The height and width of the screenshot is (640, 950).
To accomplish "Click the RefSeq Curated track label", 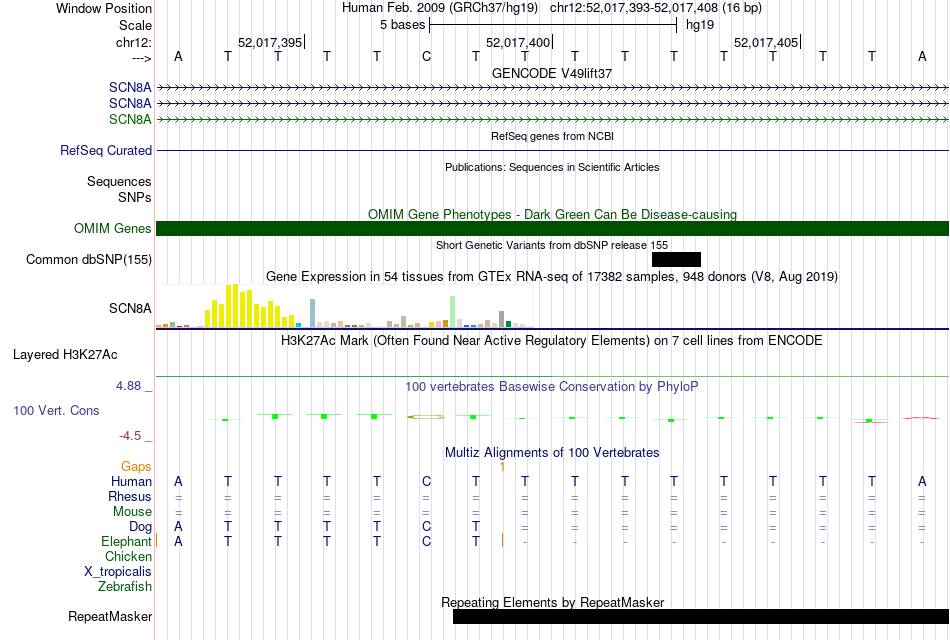I will (106, 150).
